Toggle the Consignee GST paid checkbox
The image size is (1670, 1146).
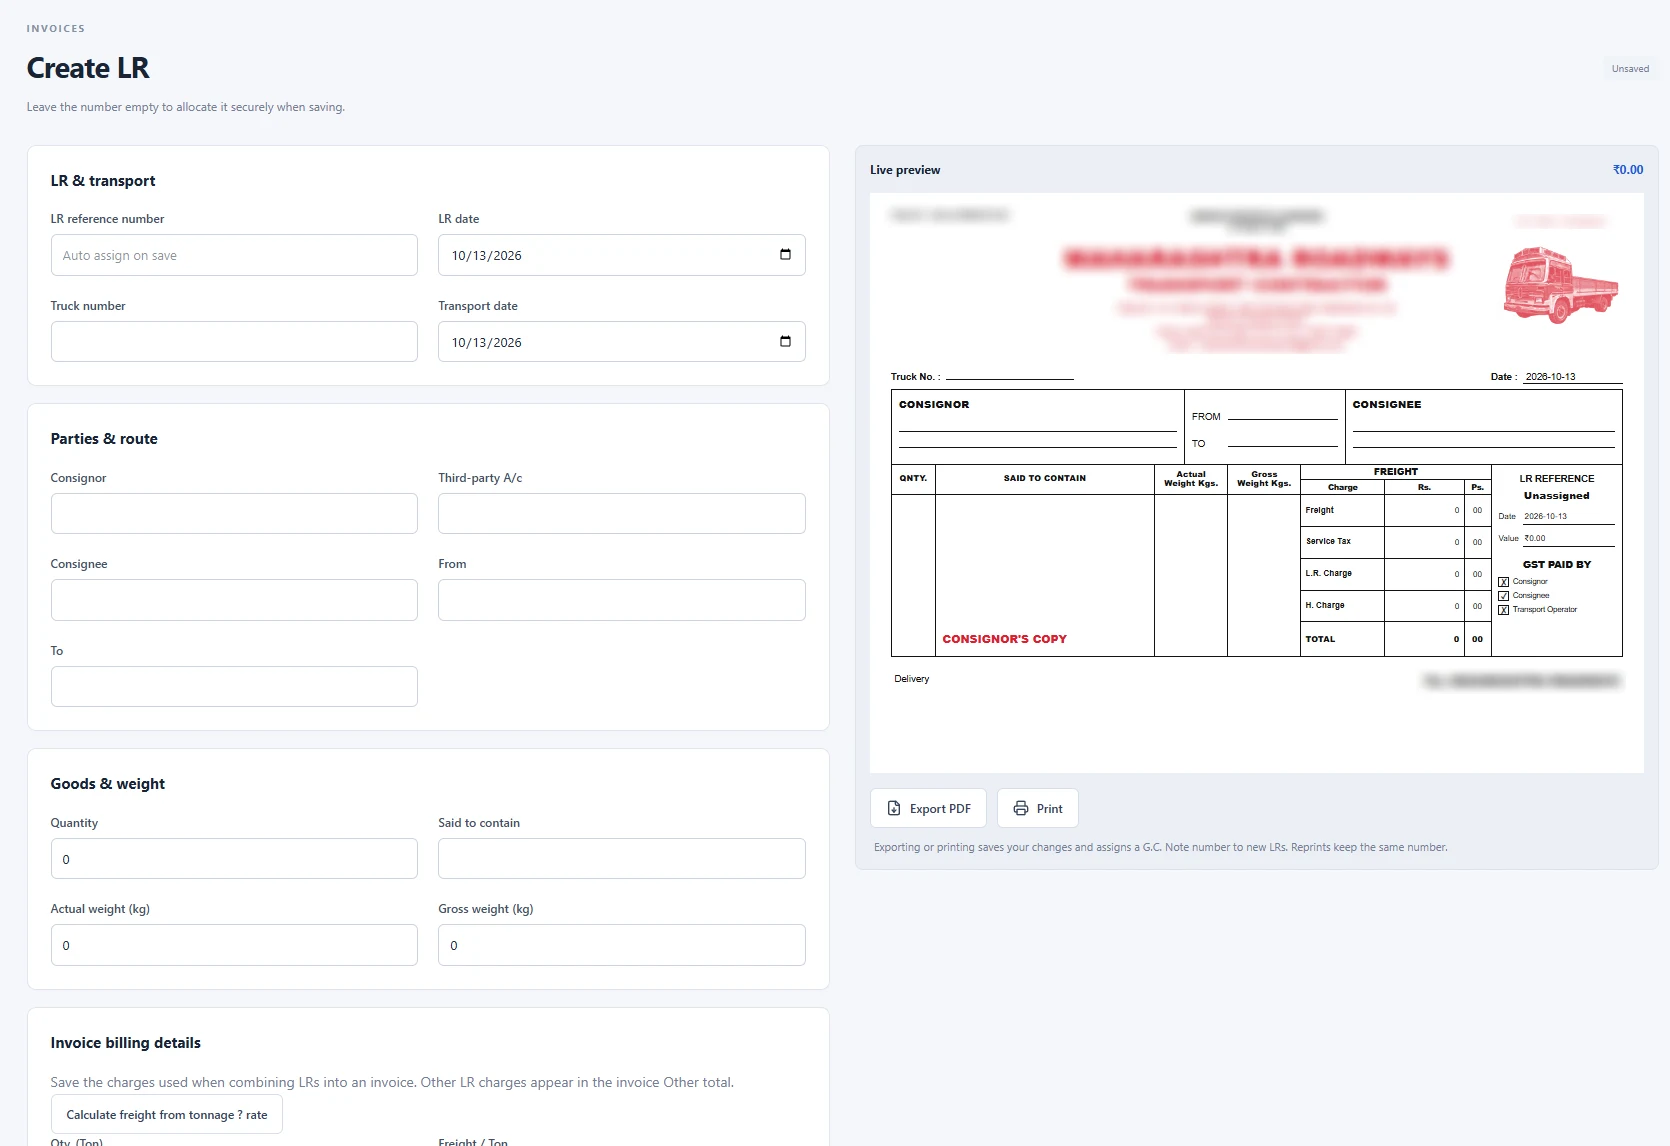tap(1503, 596)
